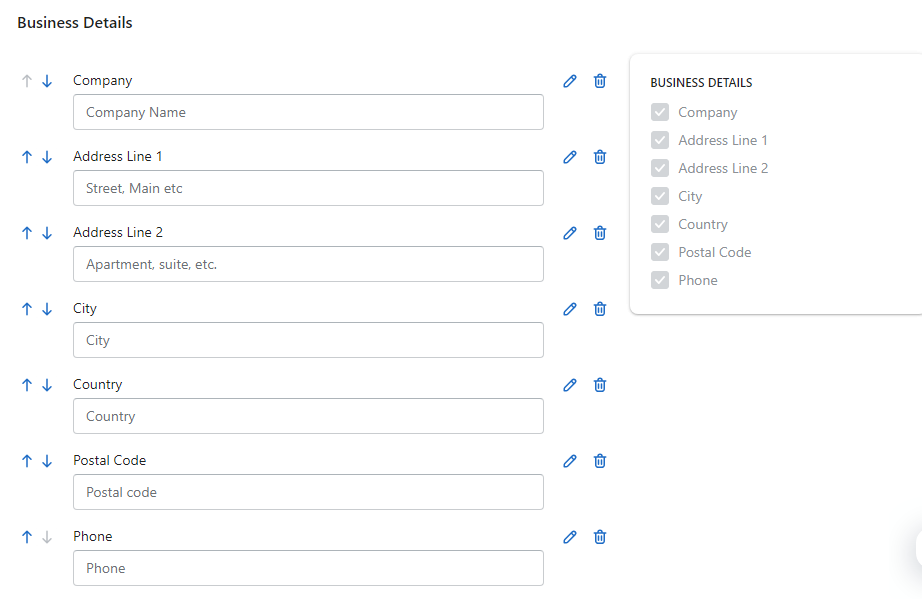Select the Postal code input field

(308, 492)
